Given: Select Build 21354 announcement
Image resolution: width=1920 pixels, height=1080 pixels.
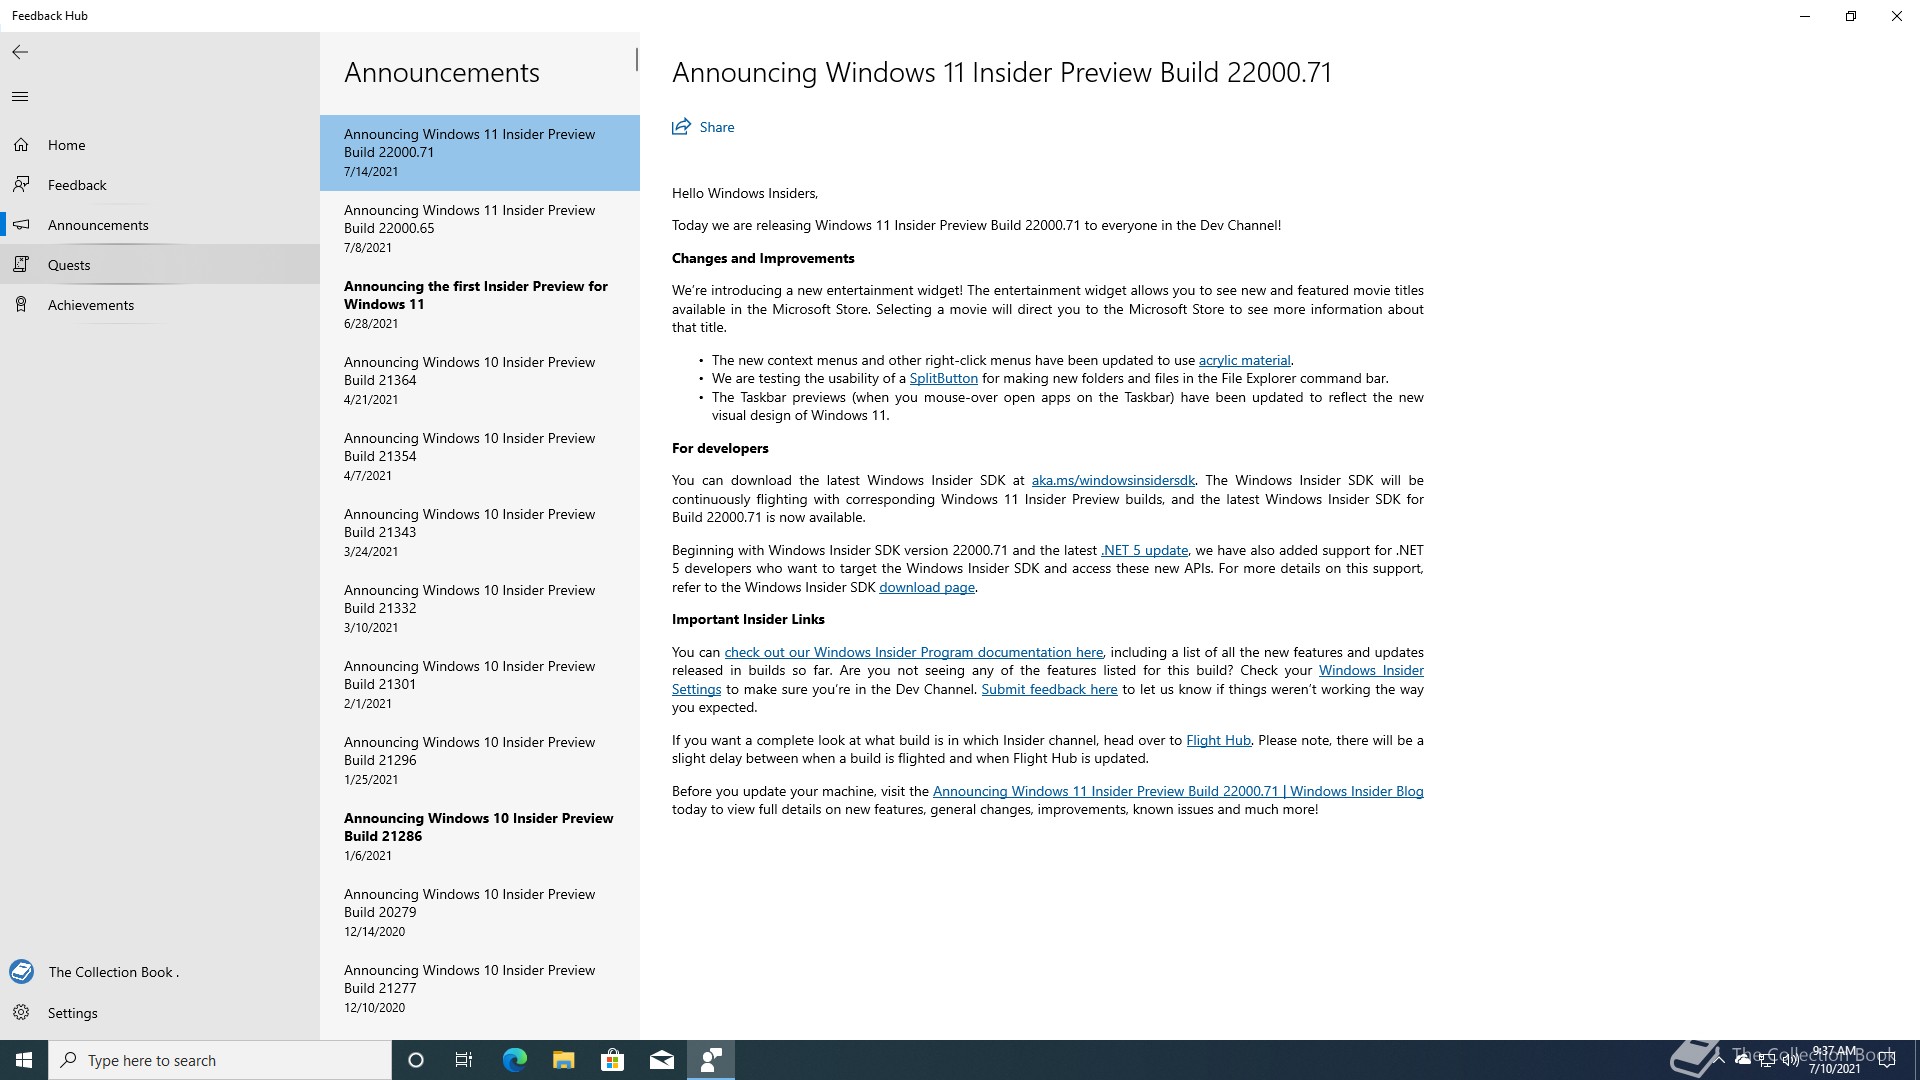Looking at the screenshot, I should tap(480, 457).
